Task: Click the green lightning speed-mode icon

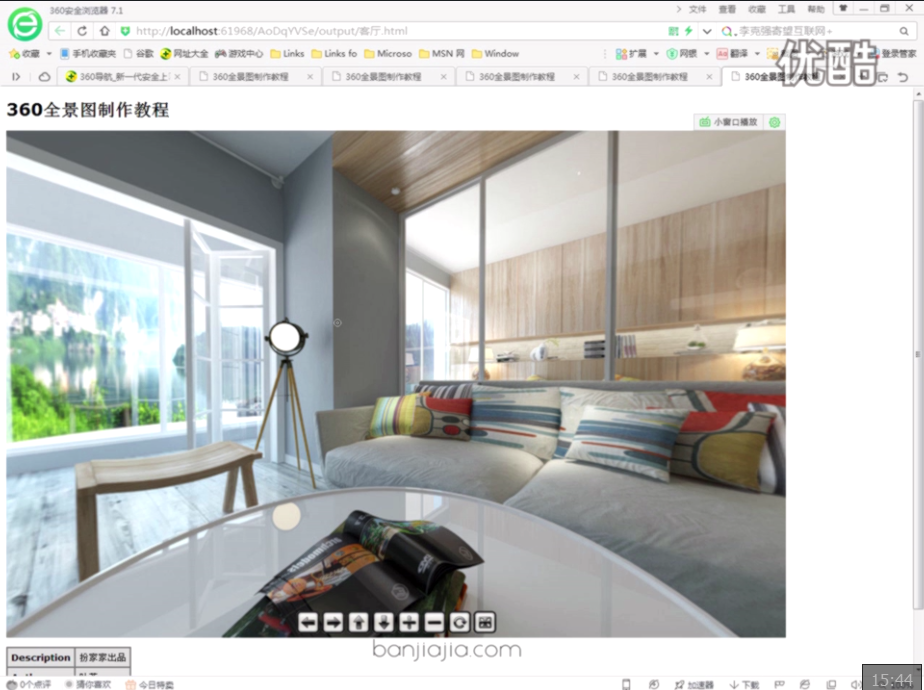Action: 688,31
